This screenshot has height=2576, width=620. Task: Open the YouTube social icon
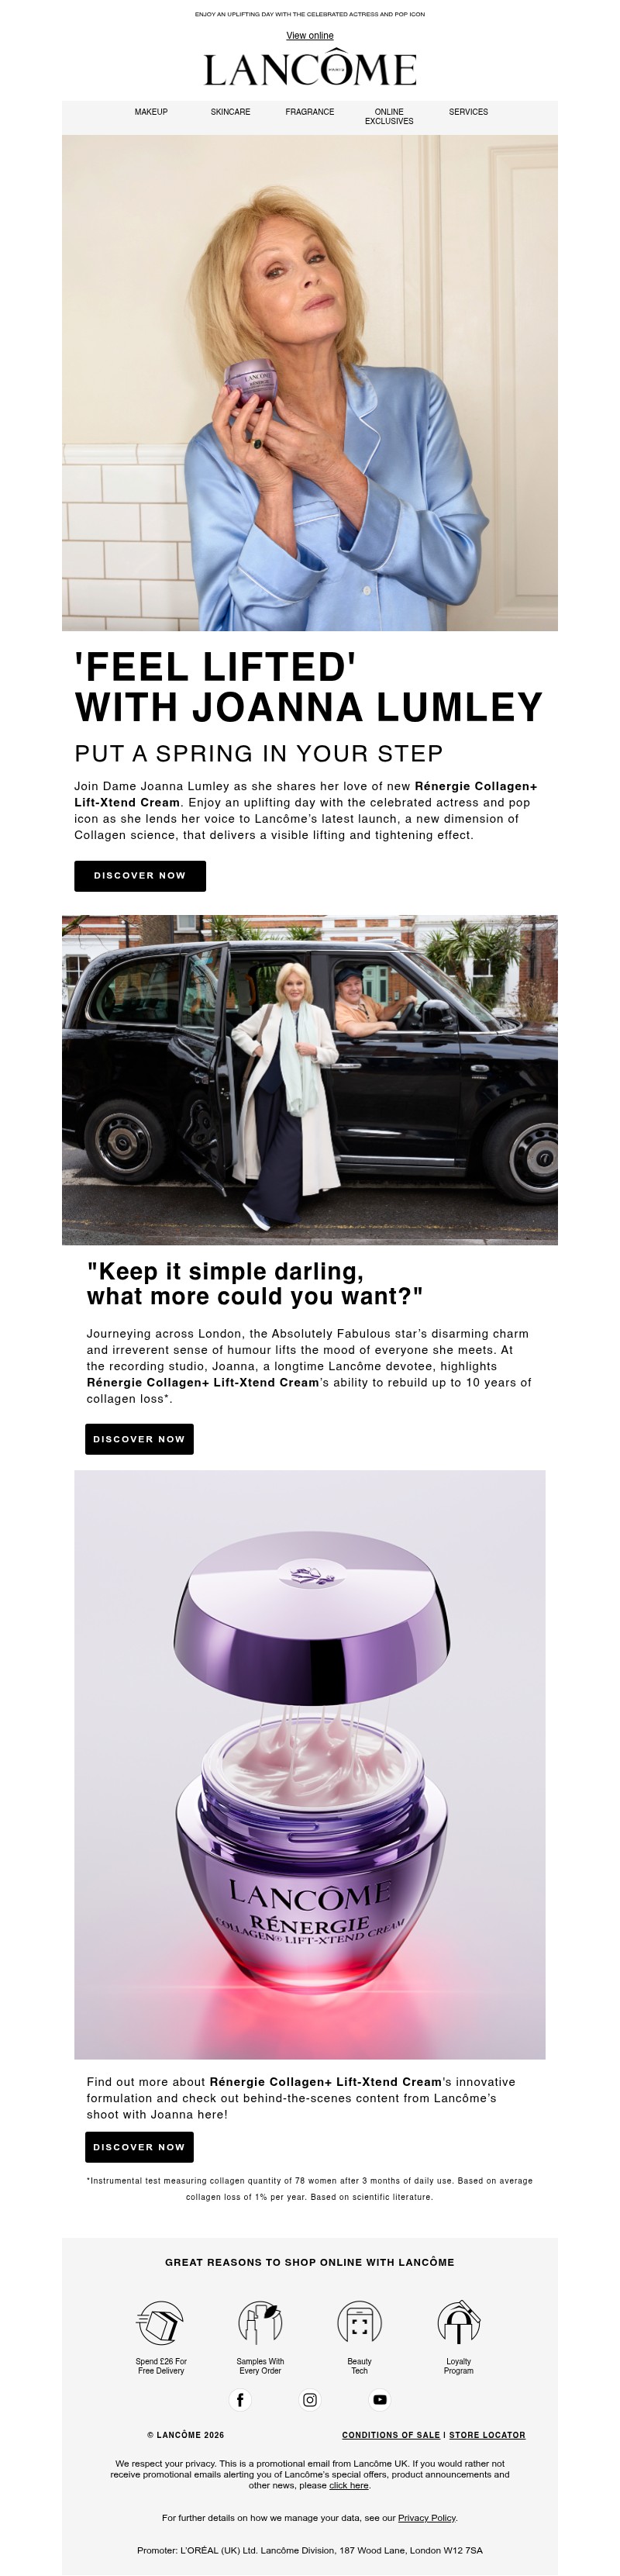[380, 2399]
